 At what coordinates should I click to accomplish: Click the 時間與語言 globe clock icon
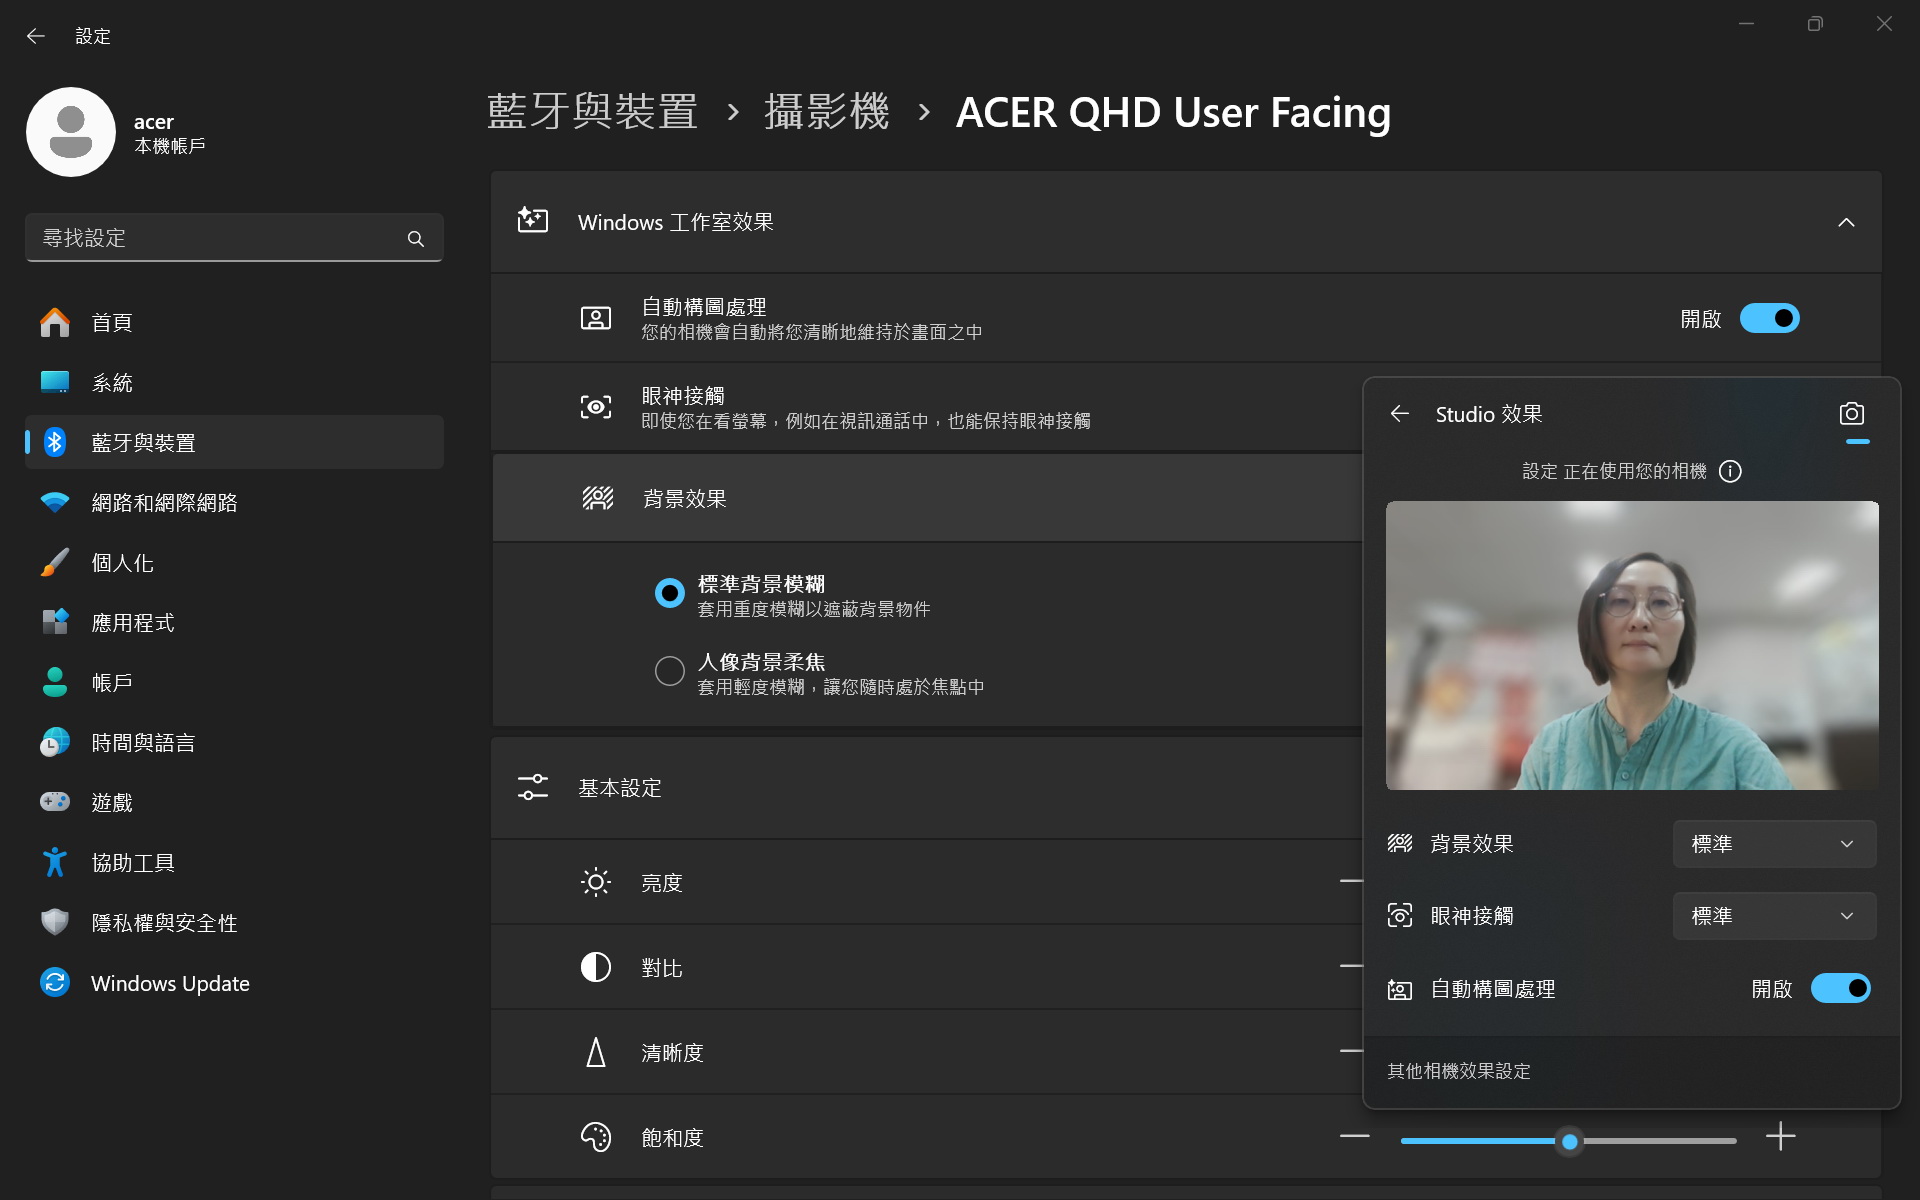click(55, 742)
